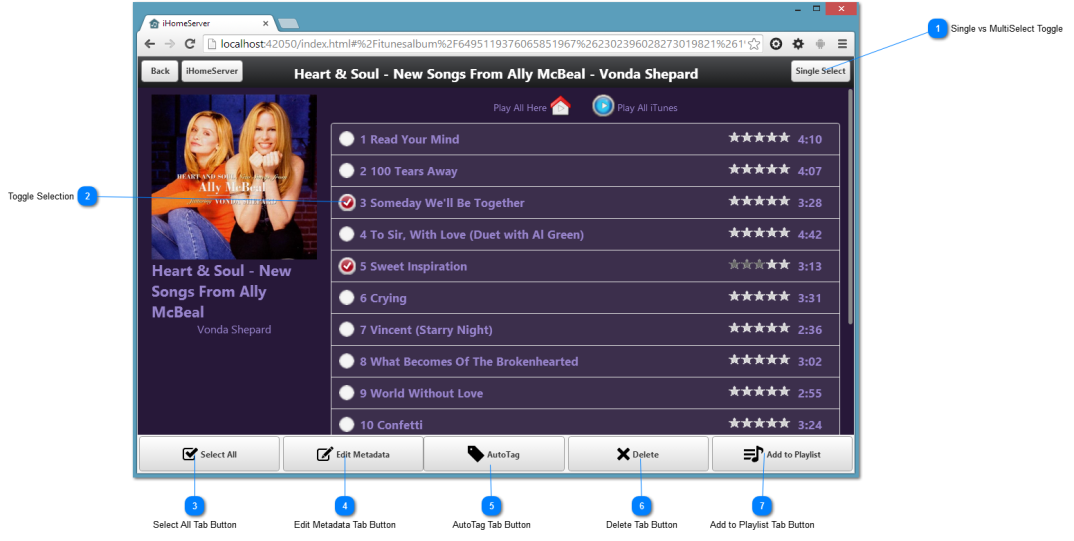
Task: Click the Select All checkmark icon
Action: click(190, 453)
